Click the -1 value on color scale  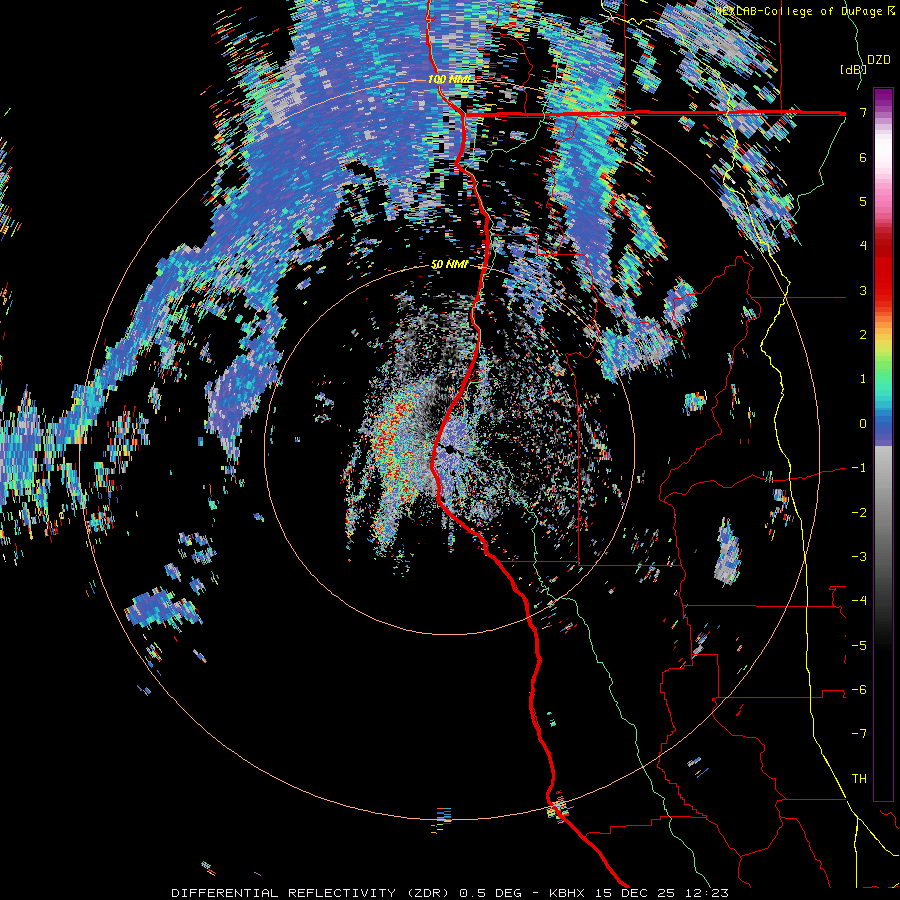tap(859, 468)
